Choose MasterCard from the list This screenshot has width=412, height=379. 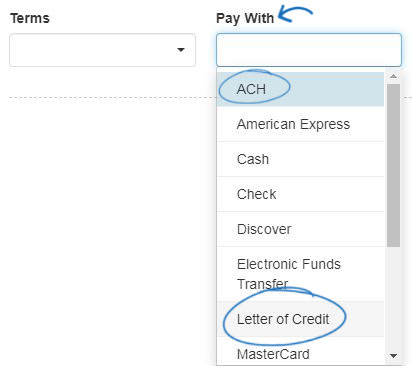tap(300, 353)
